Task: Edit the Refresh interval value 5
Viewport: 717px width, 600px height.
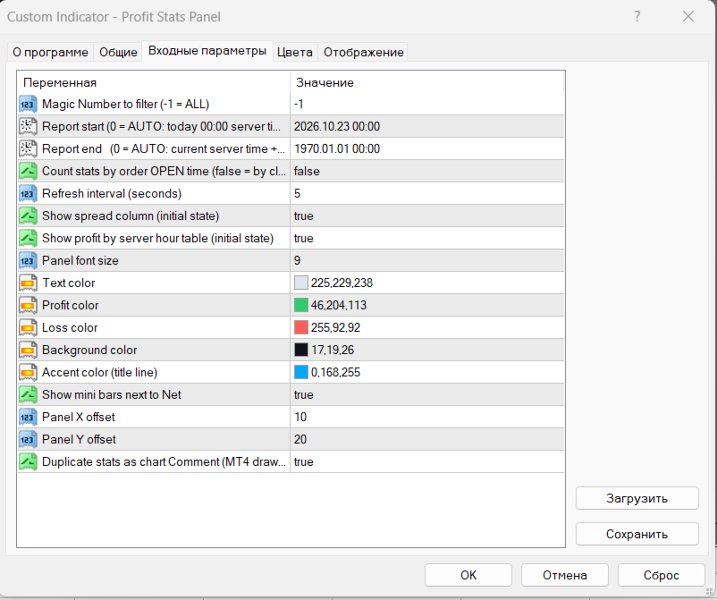Action: coord(297,194)
